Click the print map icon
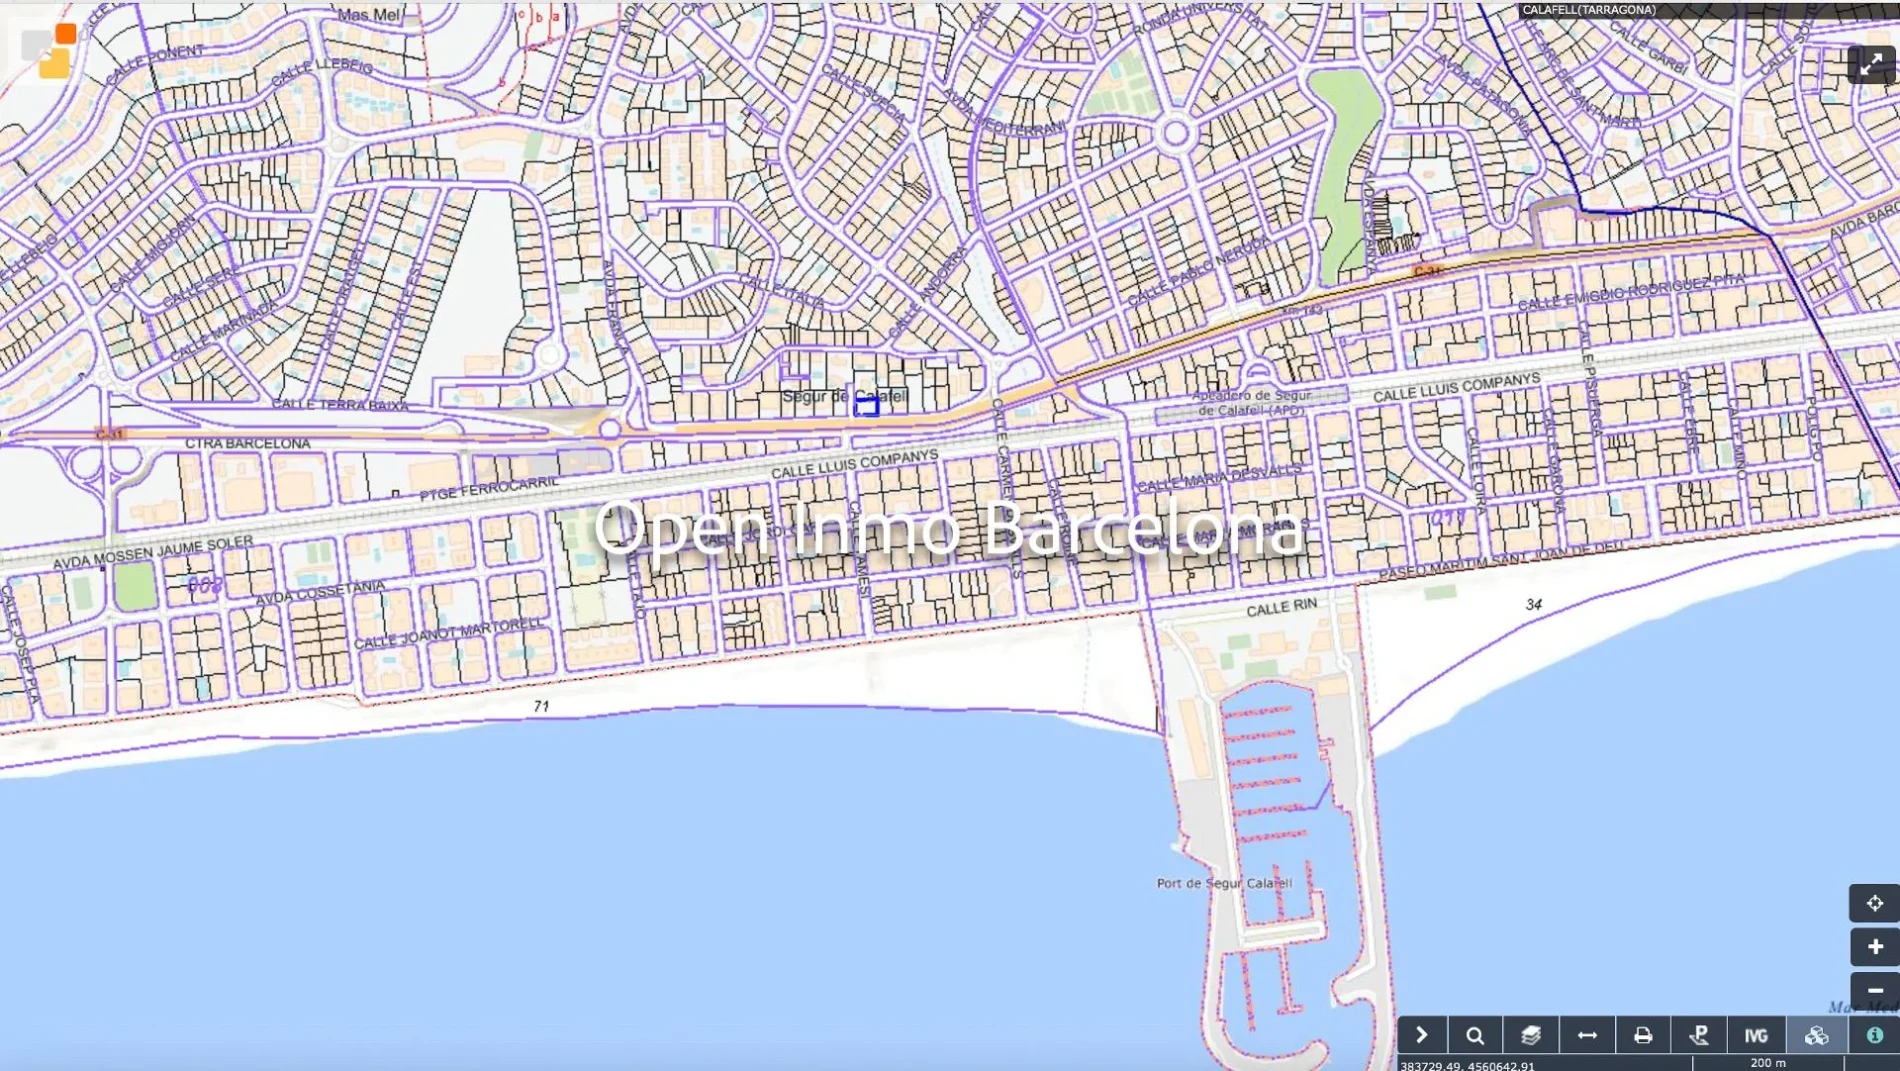This screenshot has height=1071, width=1900. pyautogui.click(x=1643, y=1035)
